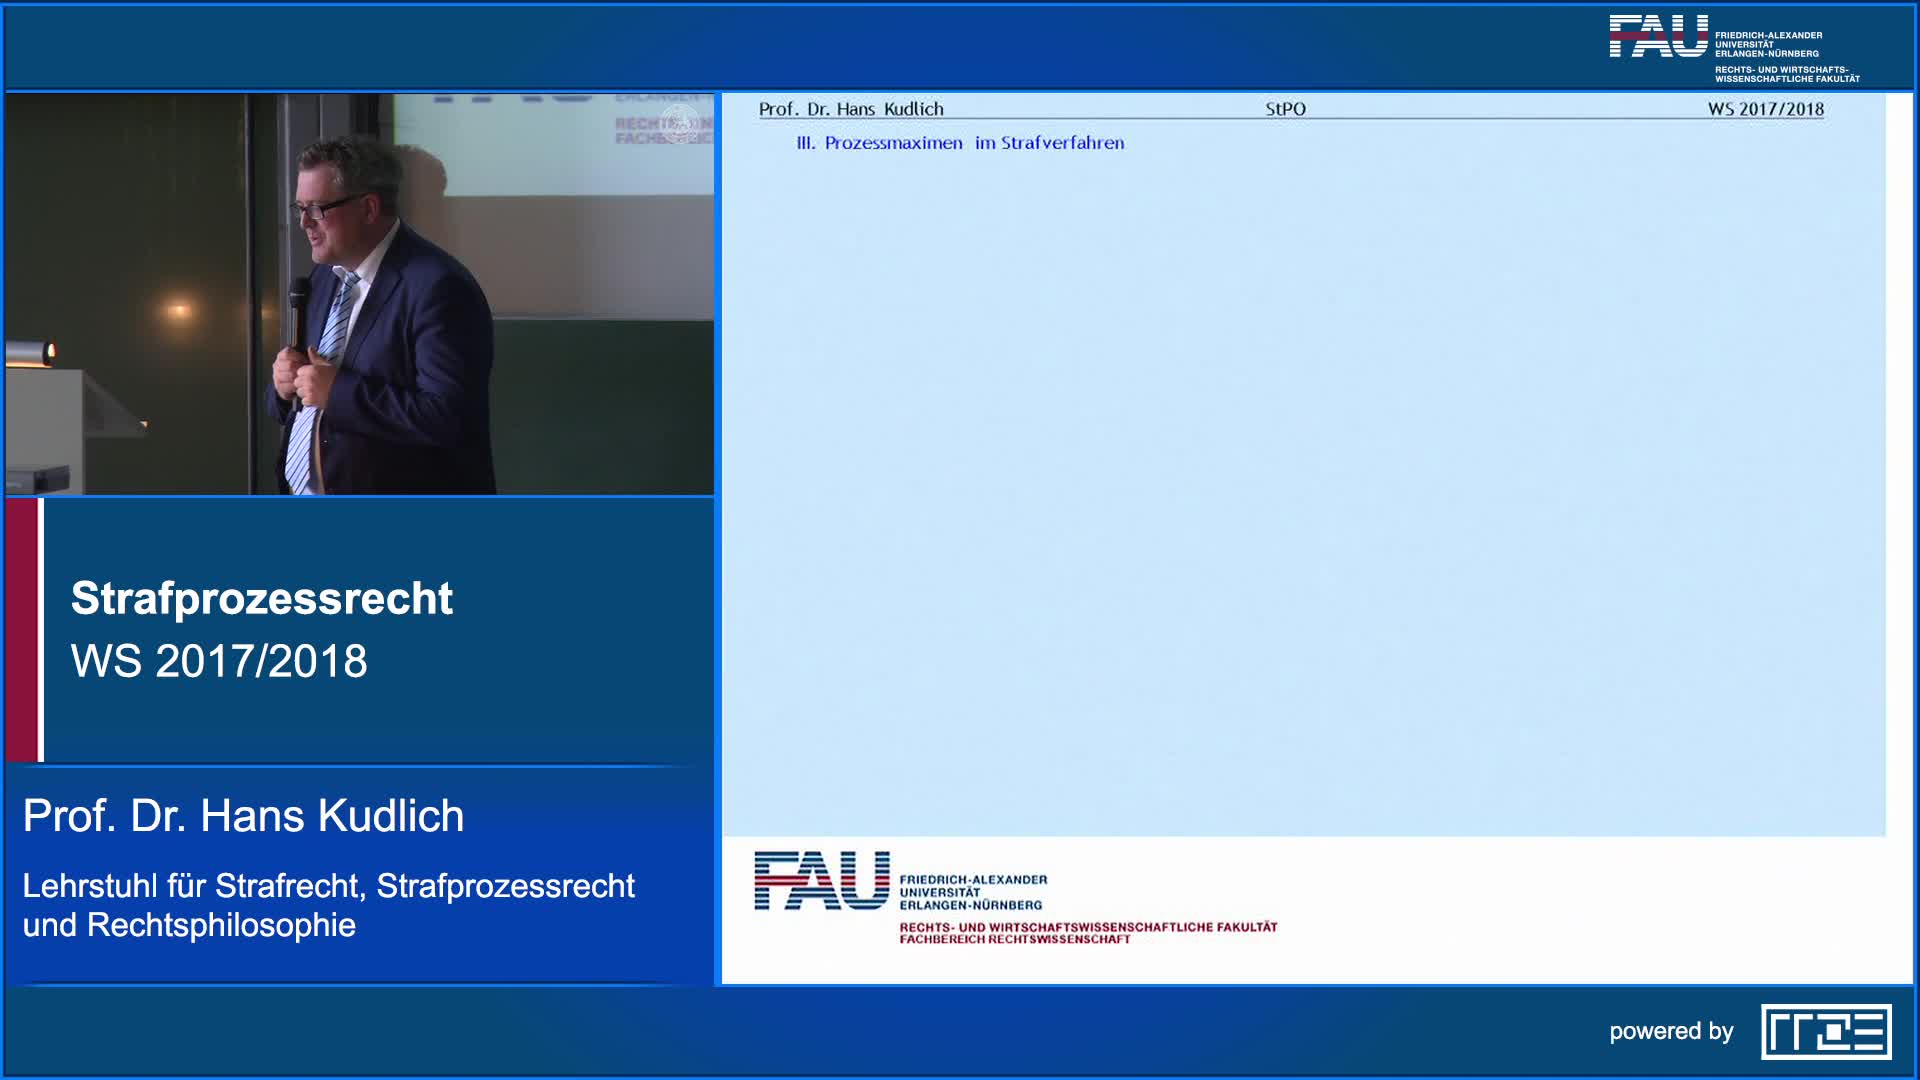
Task: Click the 'WS 2017/2018' subtitle in left panel
Action: pyautogui.click(x=219, y=661)
